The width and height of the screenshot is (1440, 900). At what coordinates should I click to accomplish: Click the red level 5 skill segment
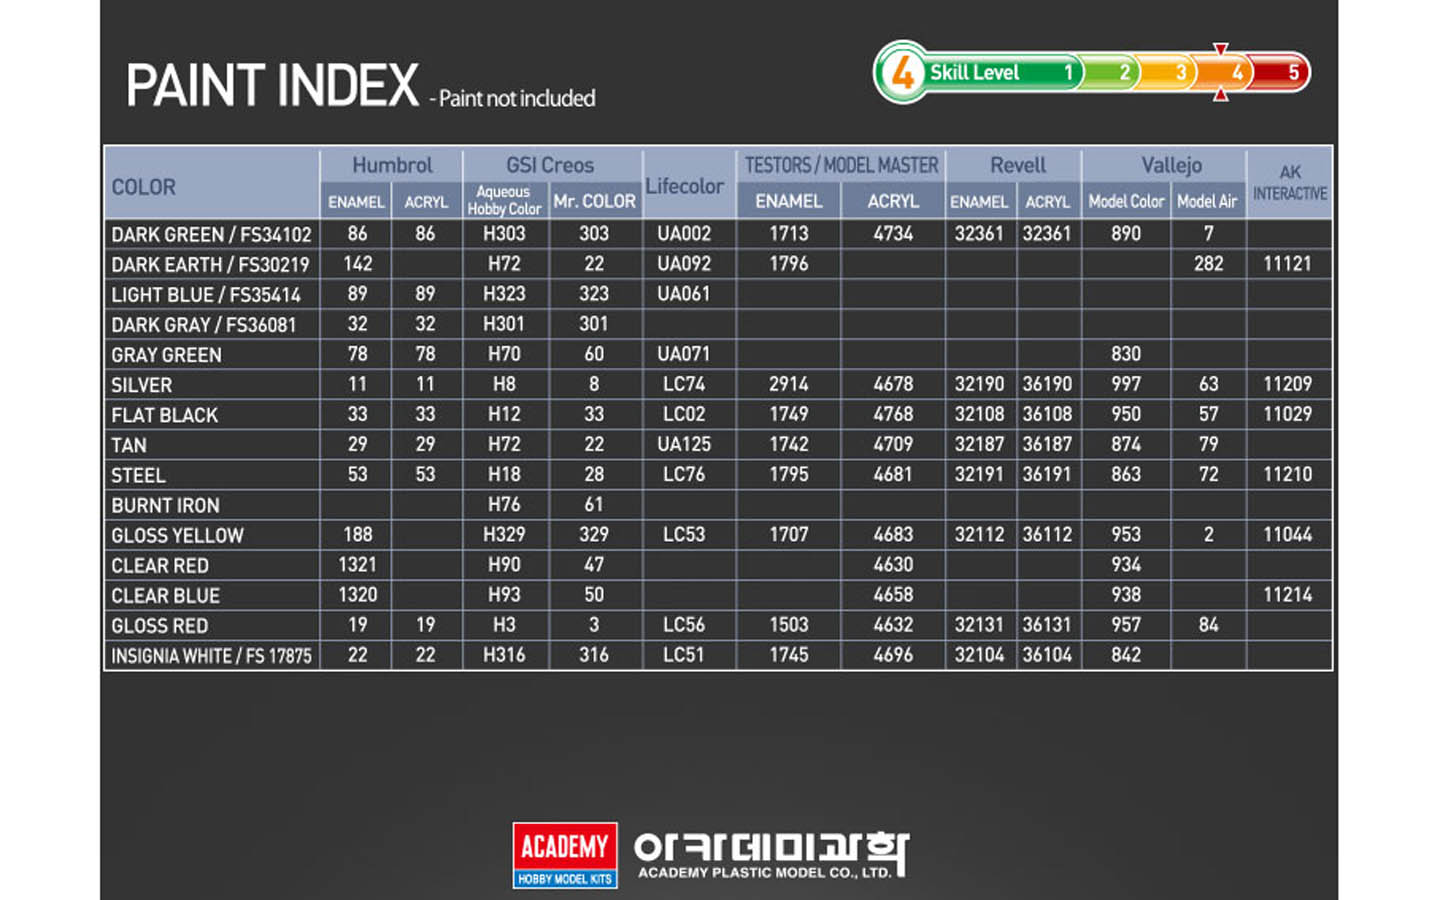[x=1283, y=73]
